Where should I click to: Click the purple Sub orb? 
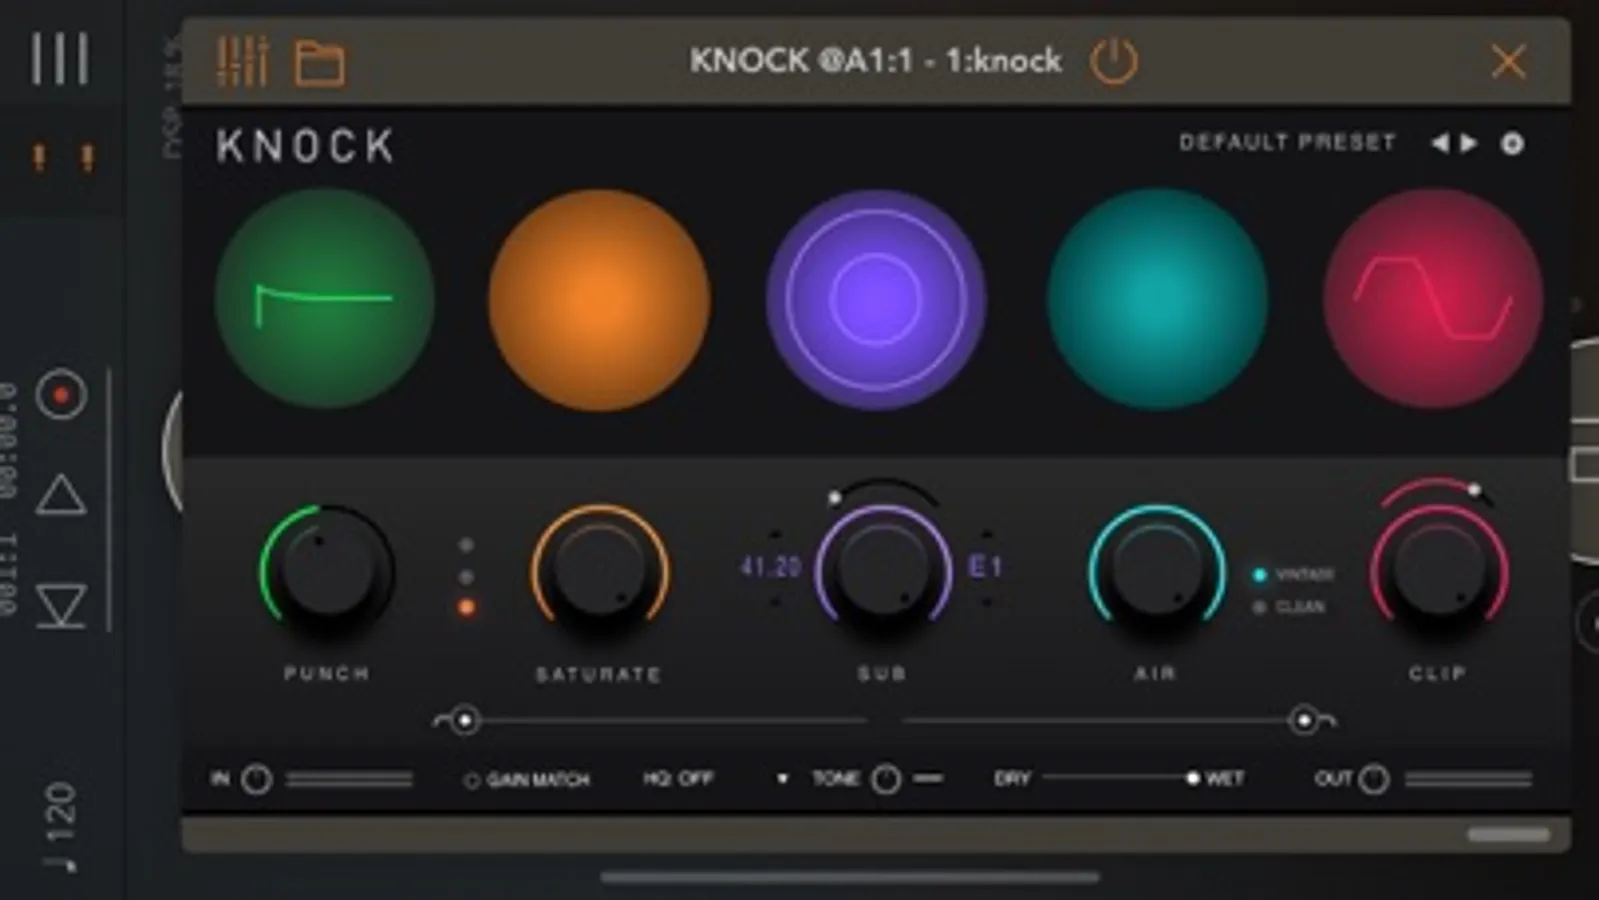pos(876,298)
